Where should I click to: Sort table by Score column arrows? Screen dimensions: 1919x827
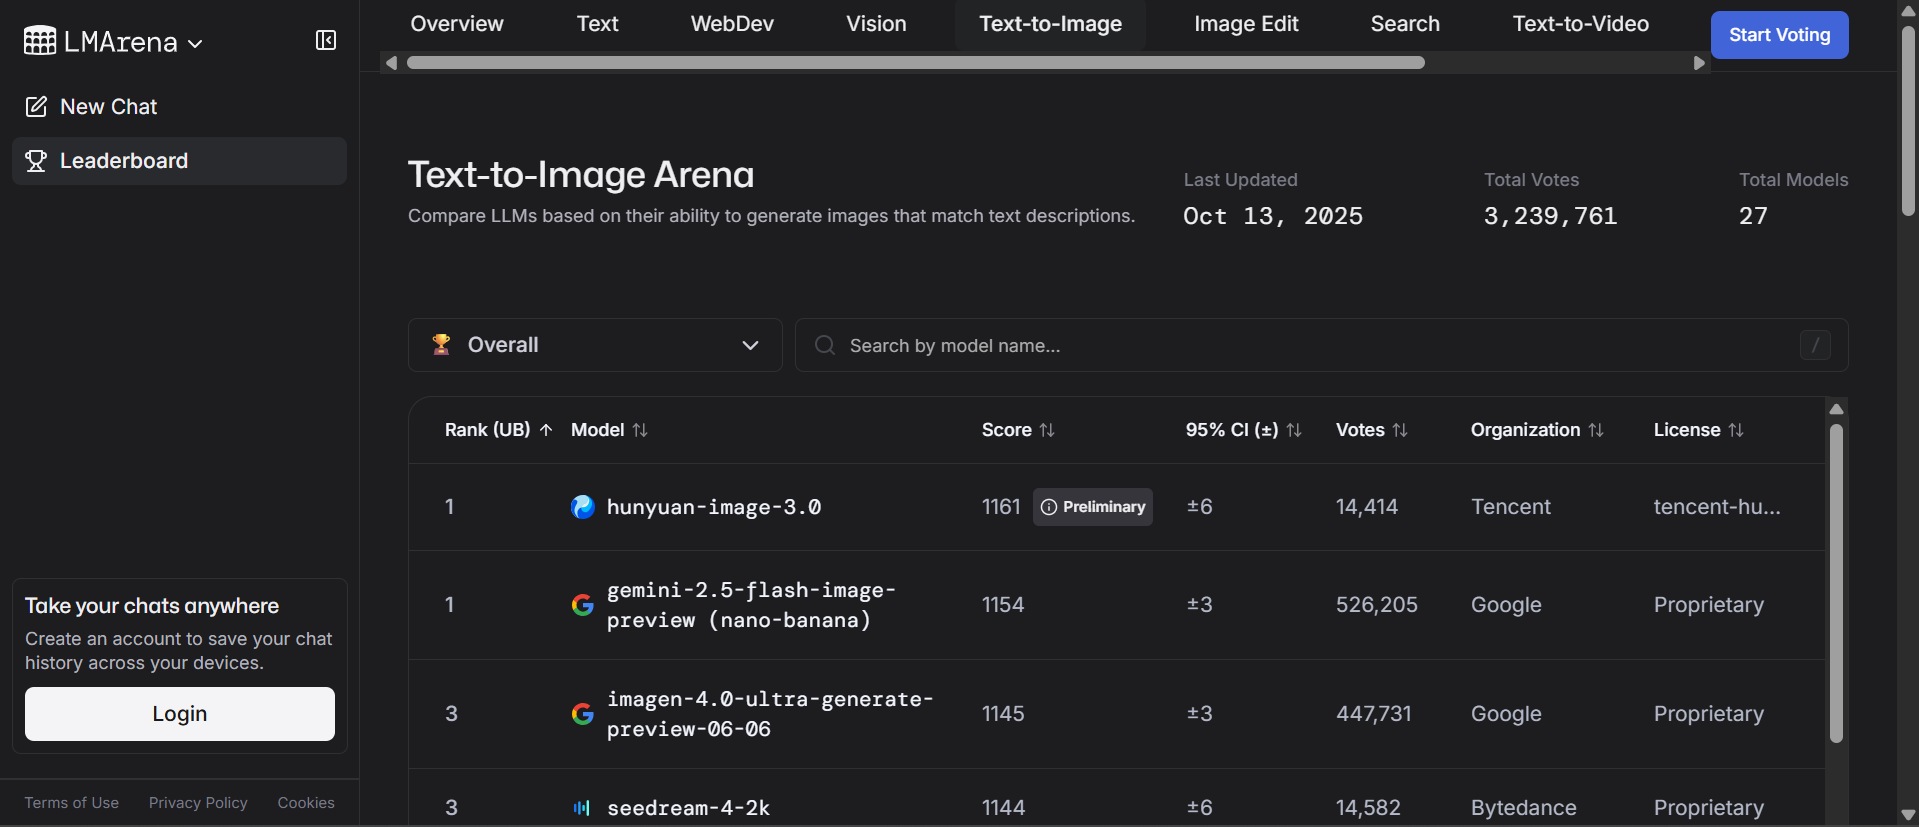(1047, 430)
